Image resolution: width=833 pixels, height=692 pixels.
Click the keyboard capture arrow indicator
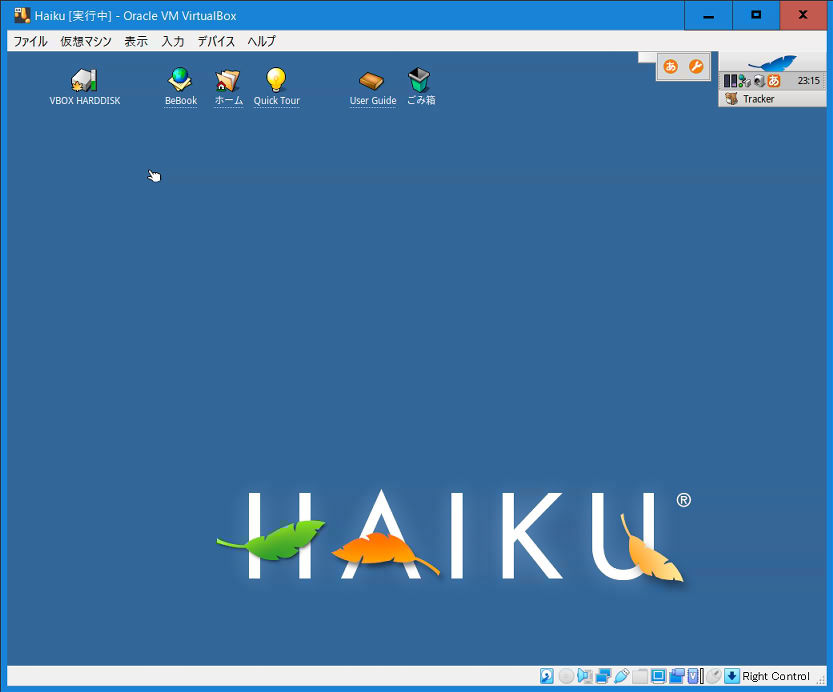pyautogui.click(x=732, y=676)
